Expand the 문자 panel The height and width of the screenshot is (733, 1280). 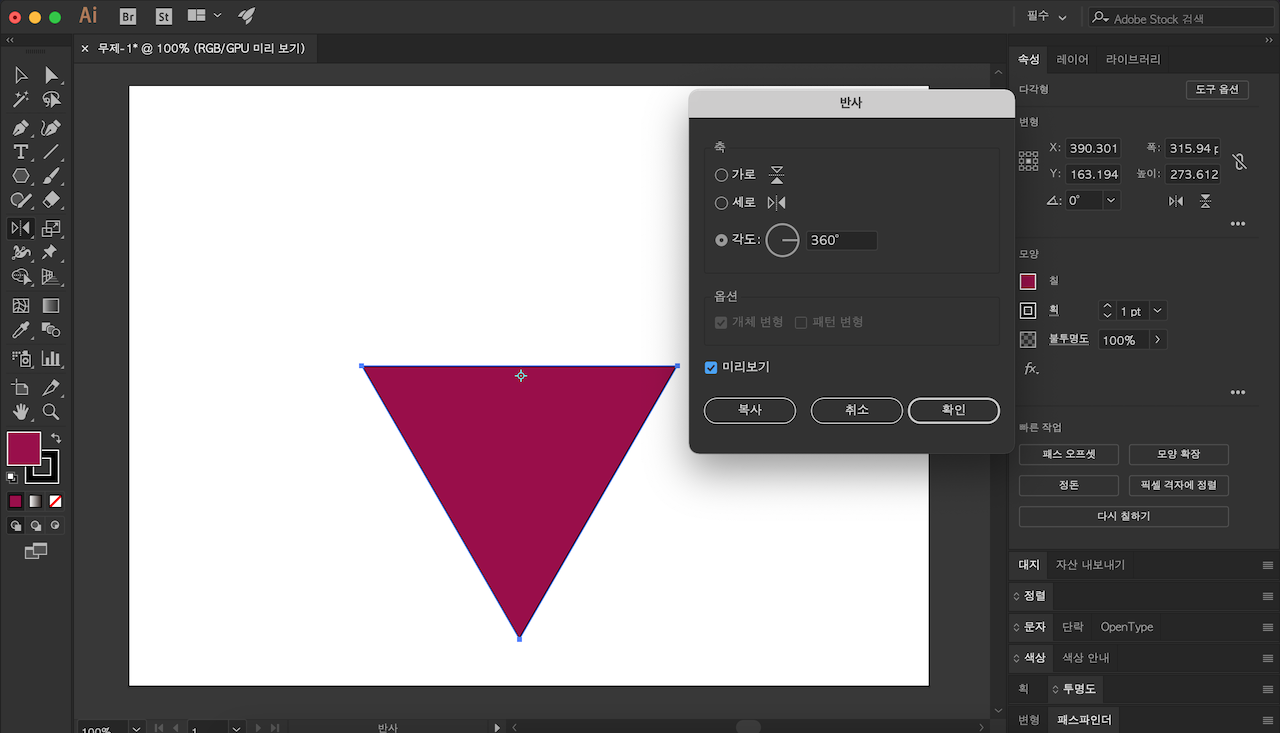click(x=1030, y=627)
